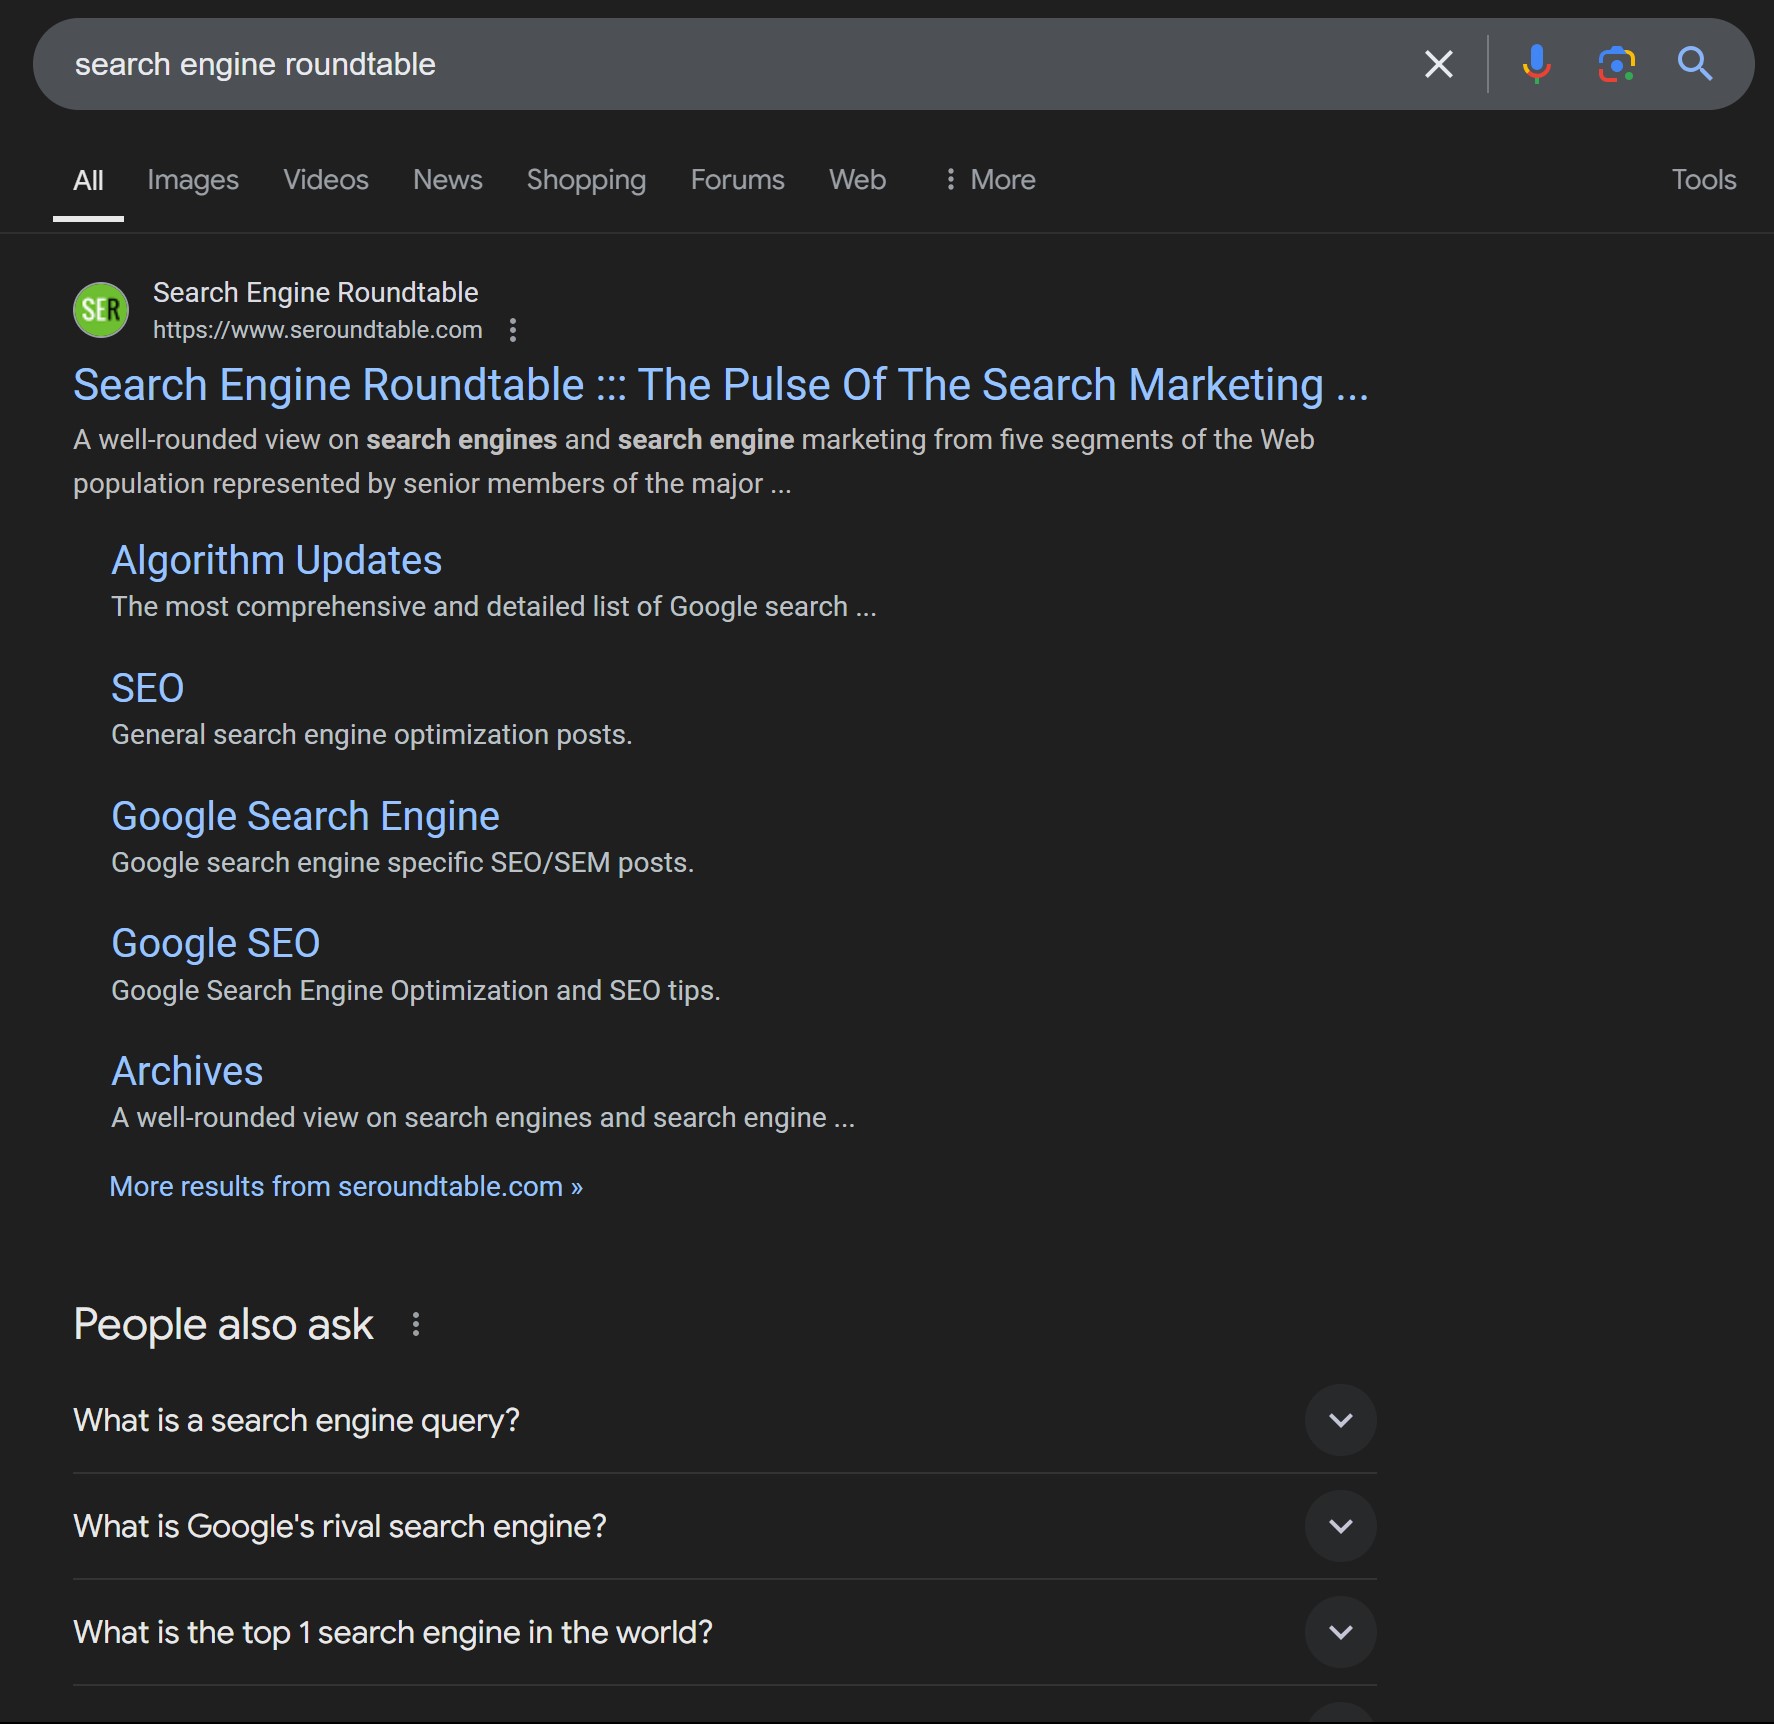Switch to the Web tab
Screen dimensions: 1774x1724
click(857, 180)
